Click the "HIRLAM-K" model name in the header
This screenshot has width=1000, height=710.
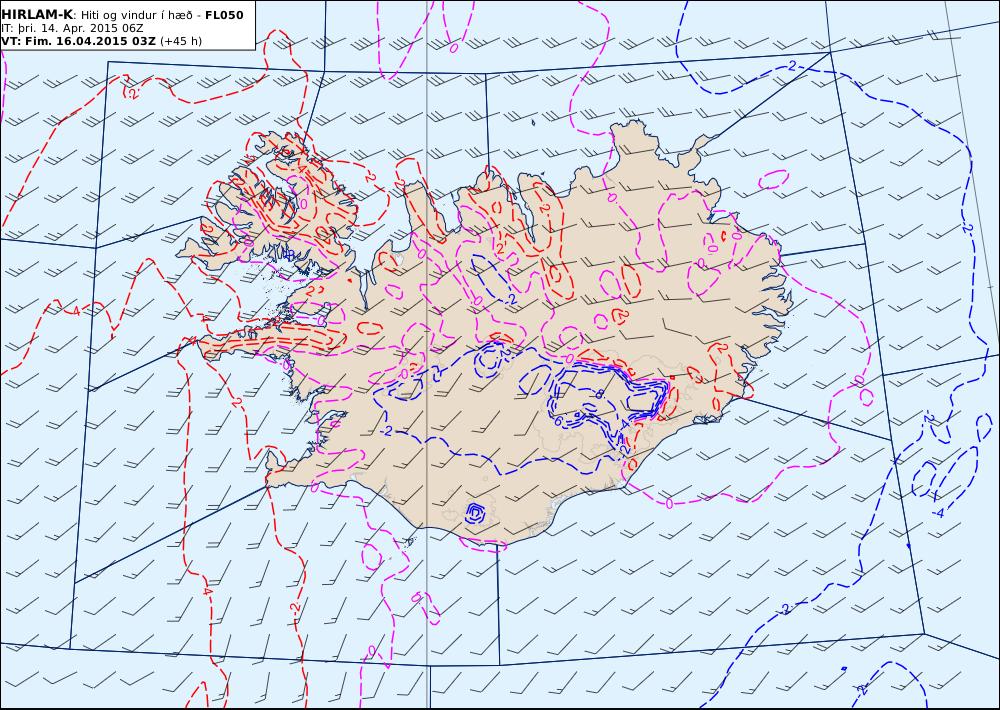[x=37, y=15]
